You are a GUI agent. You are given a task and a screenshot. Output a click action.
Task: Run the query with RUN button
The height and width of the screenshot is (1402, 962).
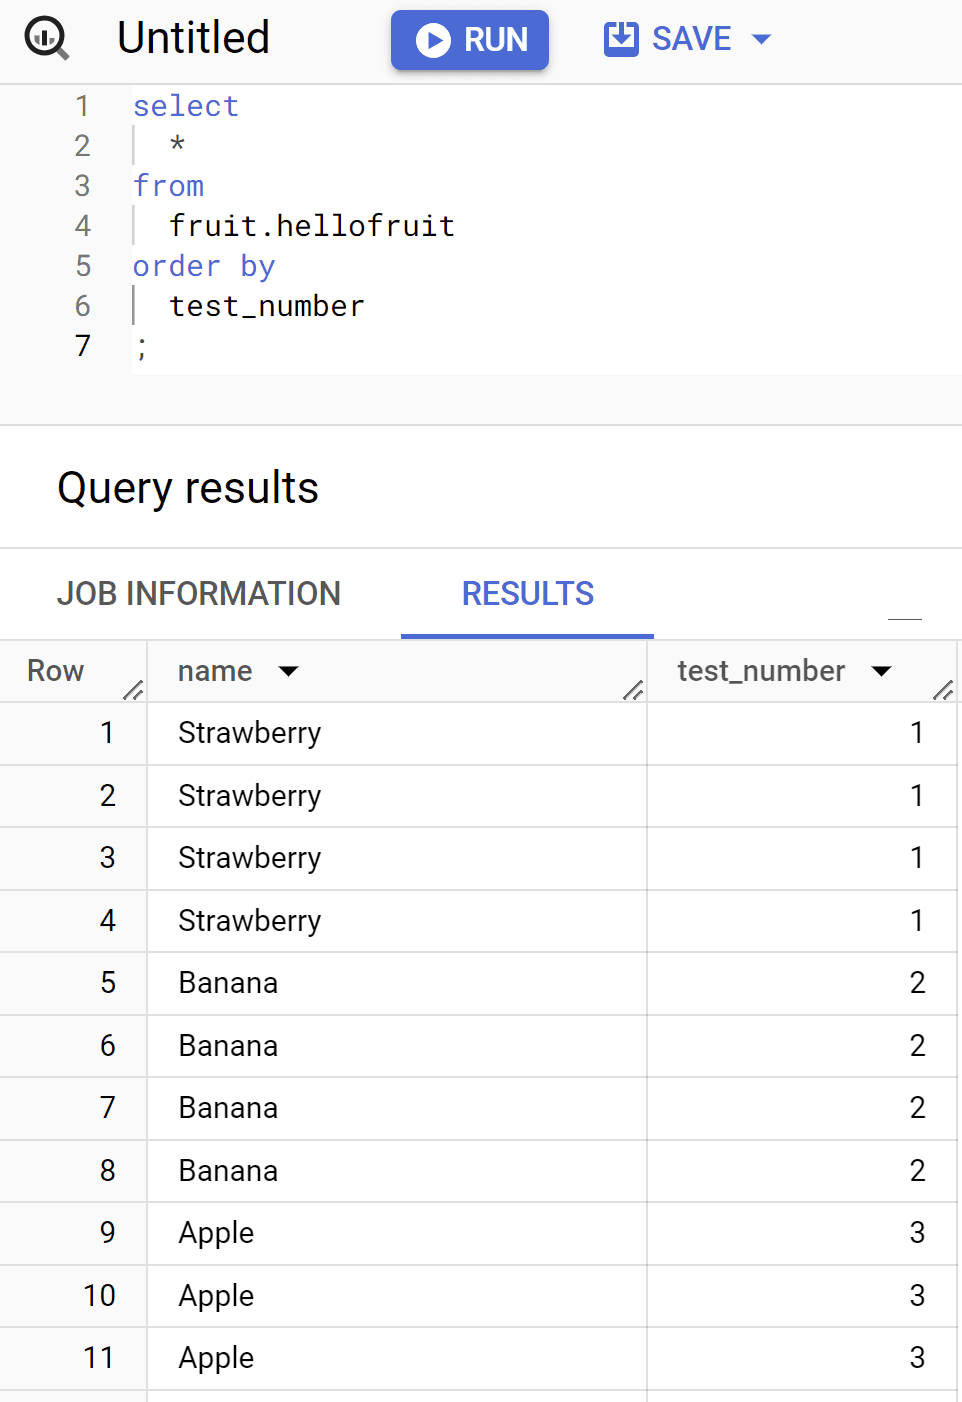[x=470, y=40]
